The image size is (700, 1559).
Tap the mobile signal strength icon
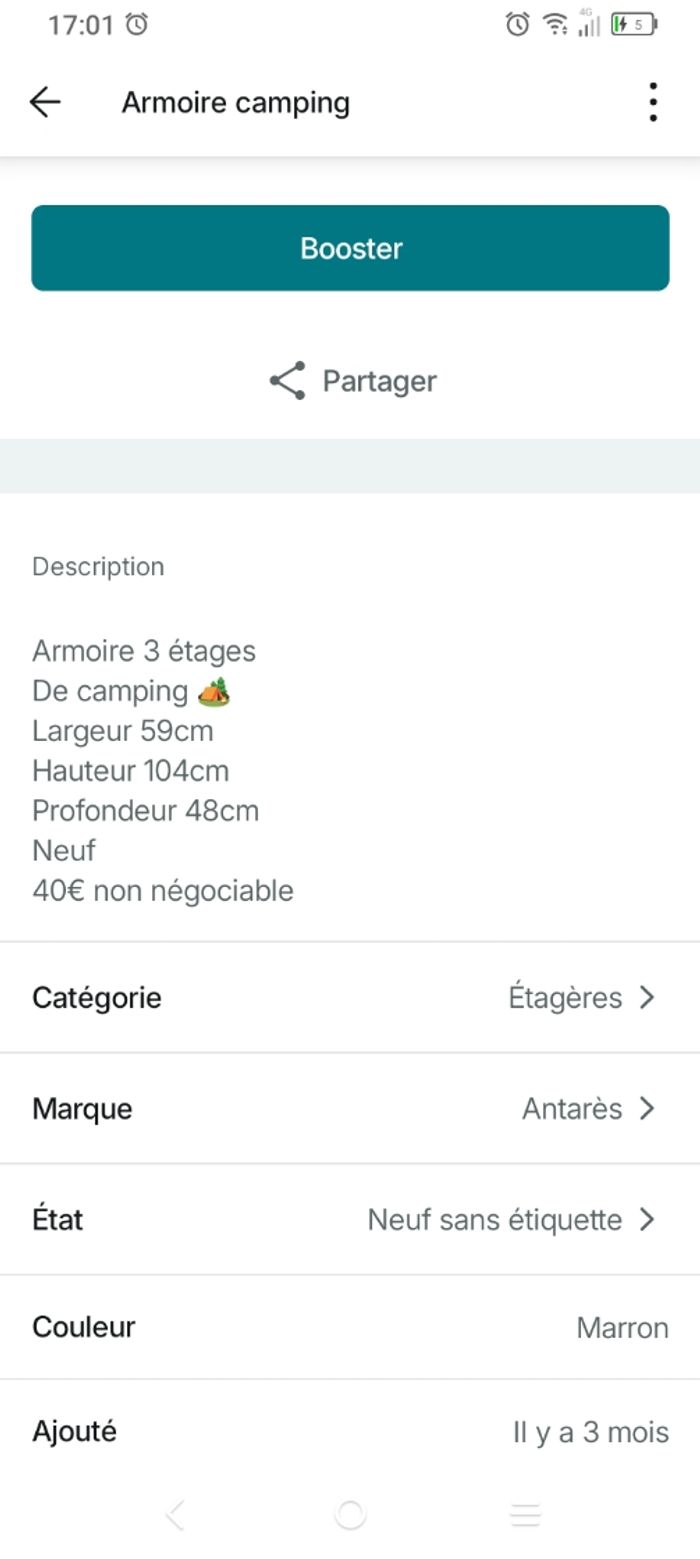[589, 25]
